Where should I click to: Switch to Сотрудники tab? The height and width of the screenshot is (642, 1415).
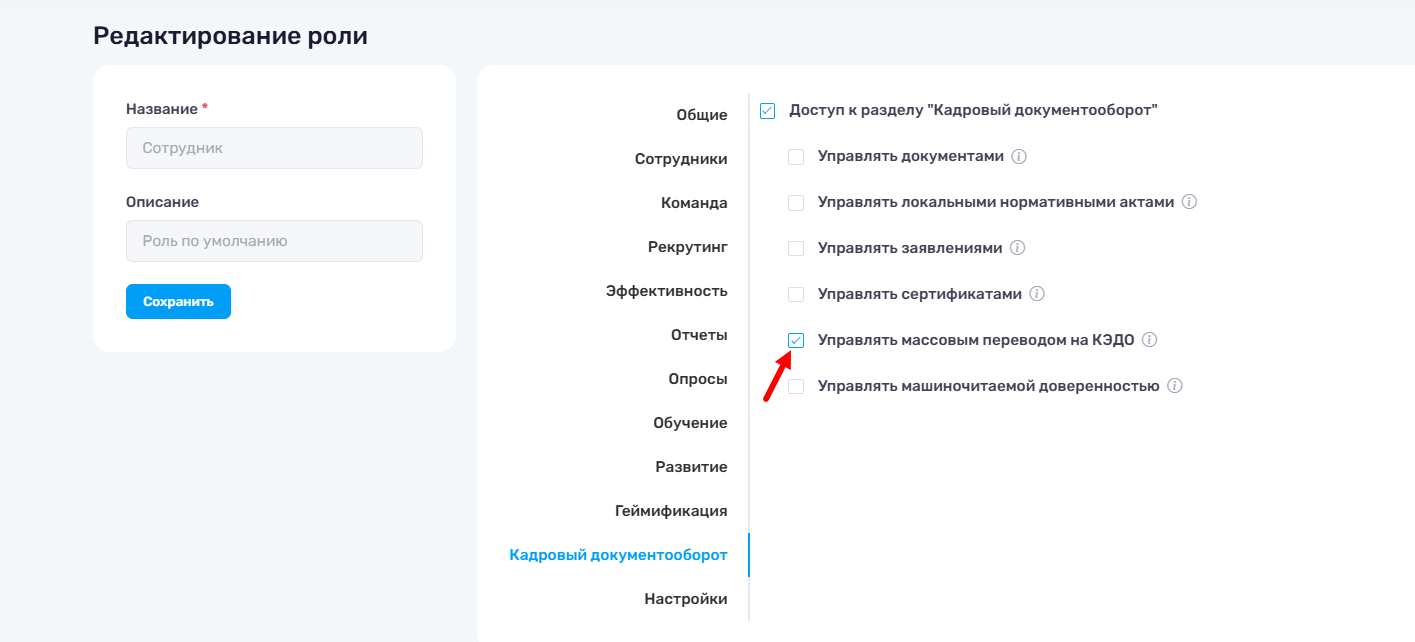[681, 159]
